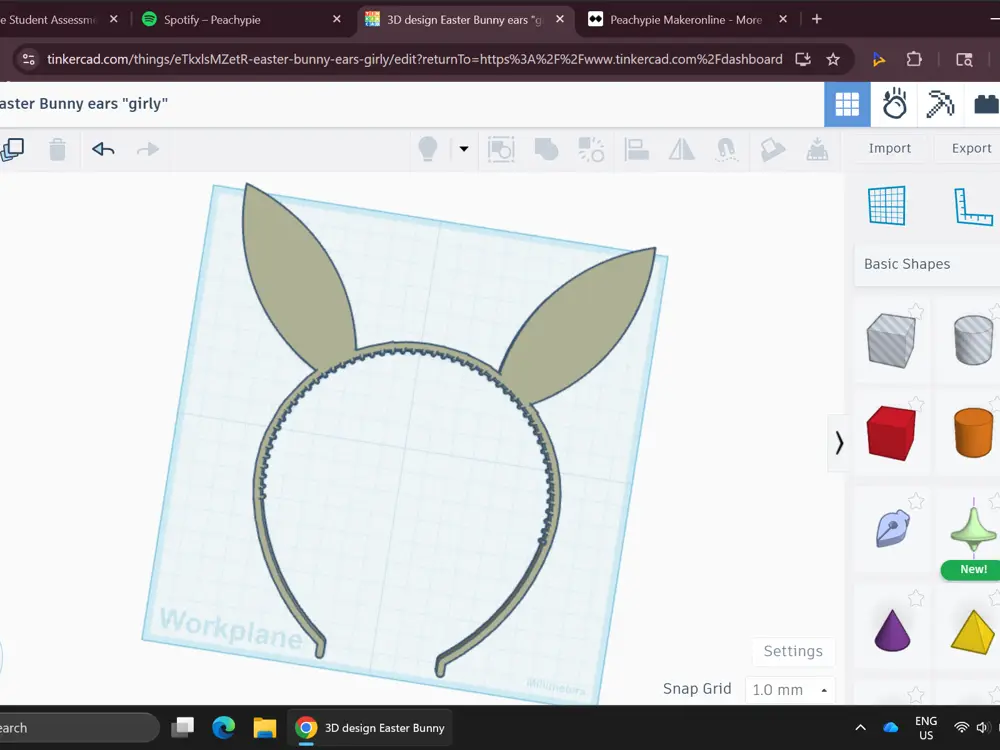Open the Sim Lab icon

(894, 104)
